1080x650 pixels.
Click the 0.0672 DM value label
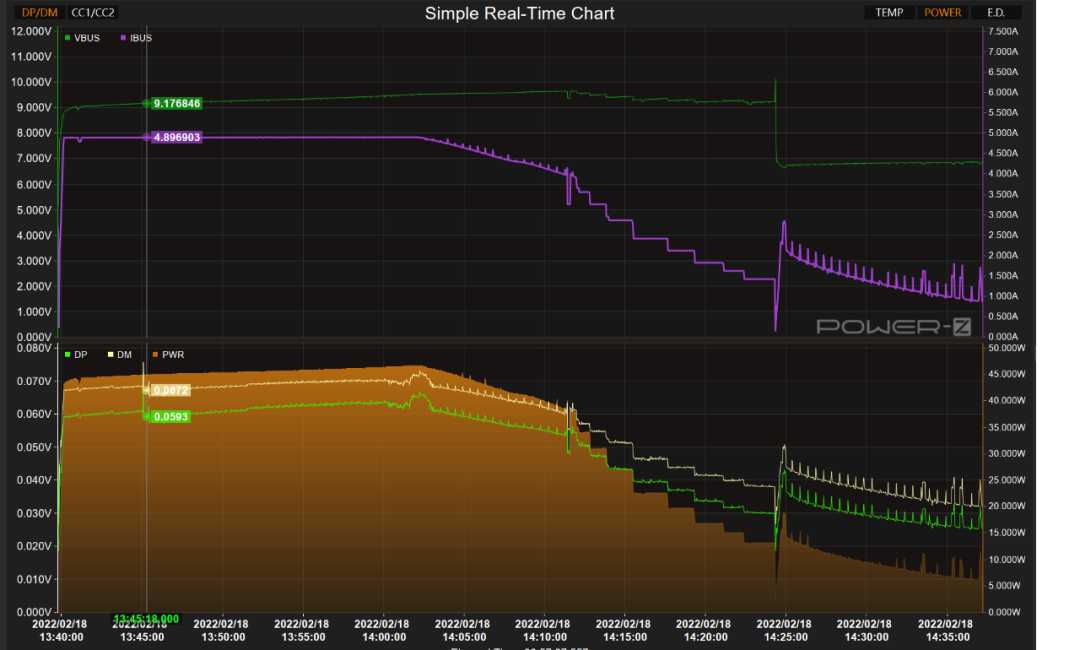[170, 389]
